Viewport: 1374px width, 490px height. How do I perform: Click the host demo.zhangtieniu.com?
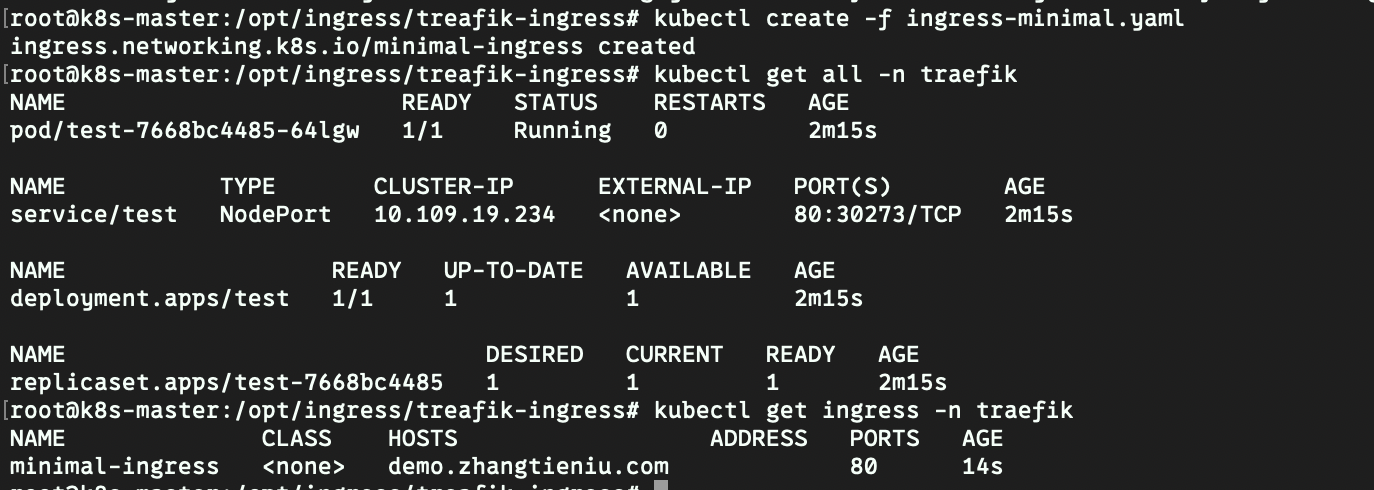pyautogui.click(x=528, y=466)
